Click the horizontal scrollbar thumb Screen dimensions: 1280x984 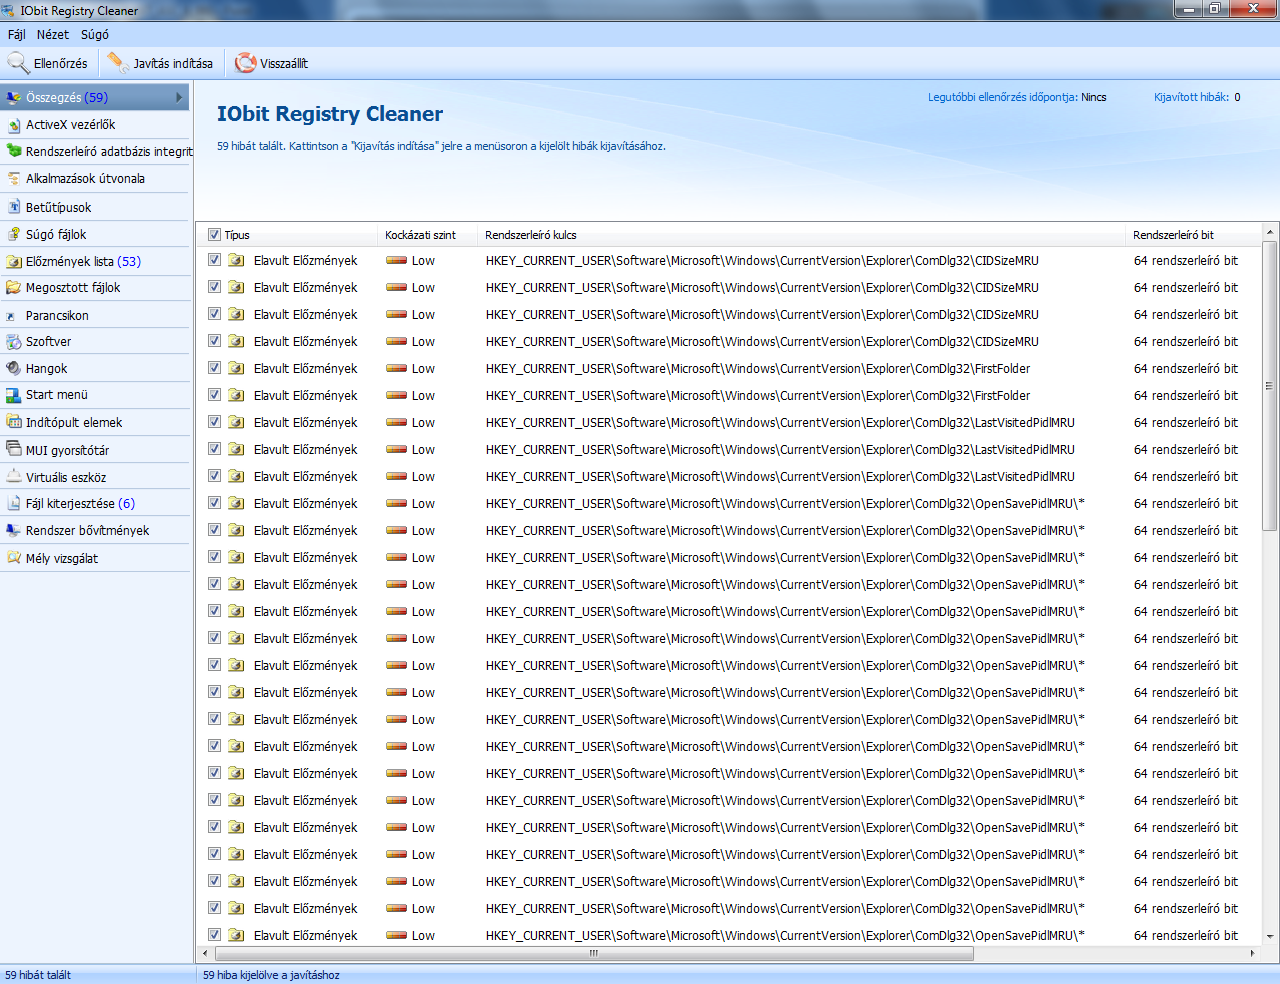594,953
